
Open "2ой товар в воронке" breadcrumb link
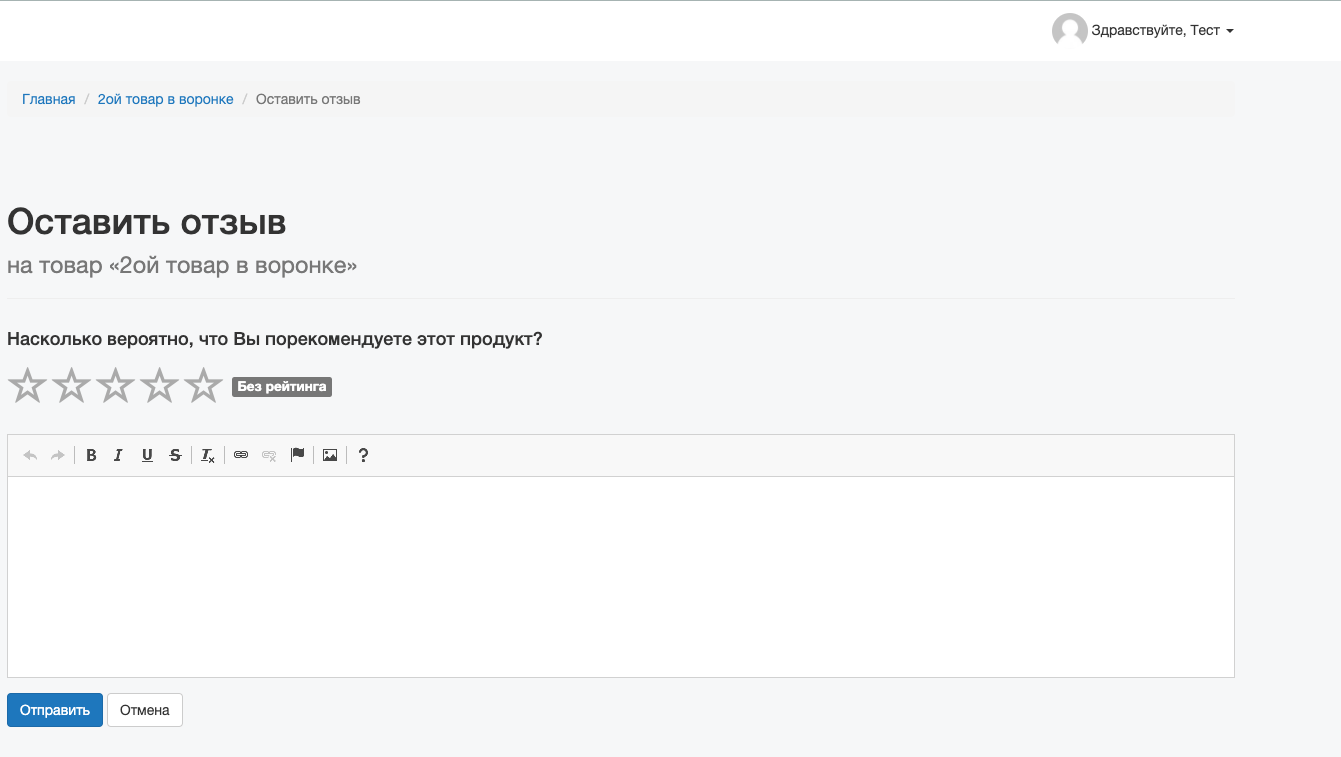165,99
